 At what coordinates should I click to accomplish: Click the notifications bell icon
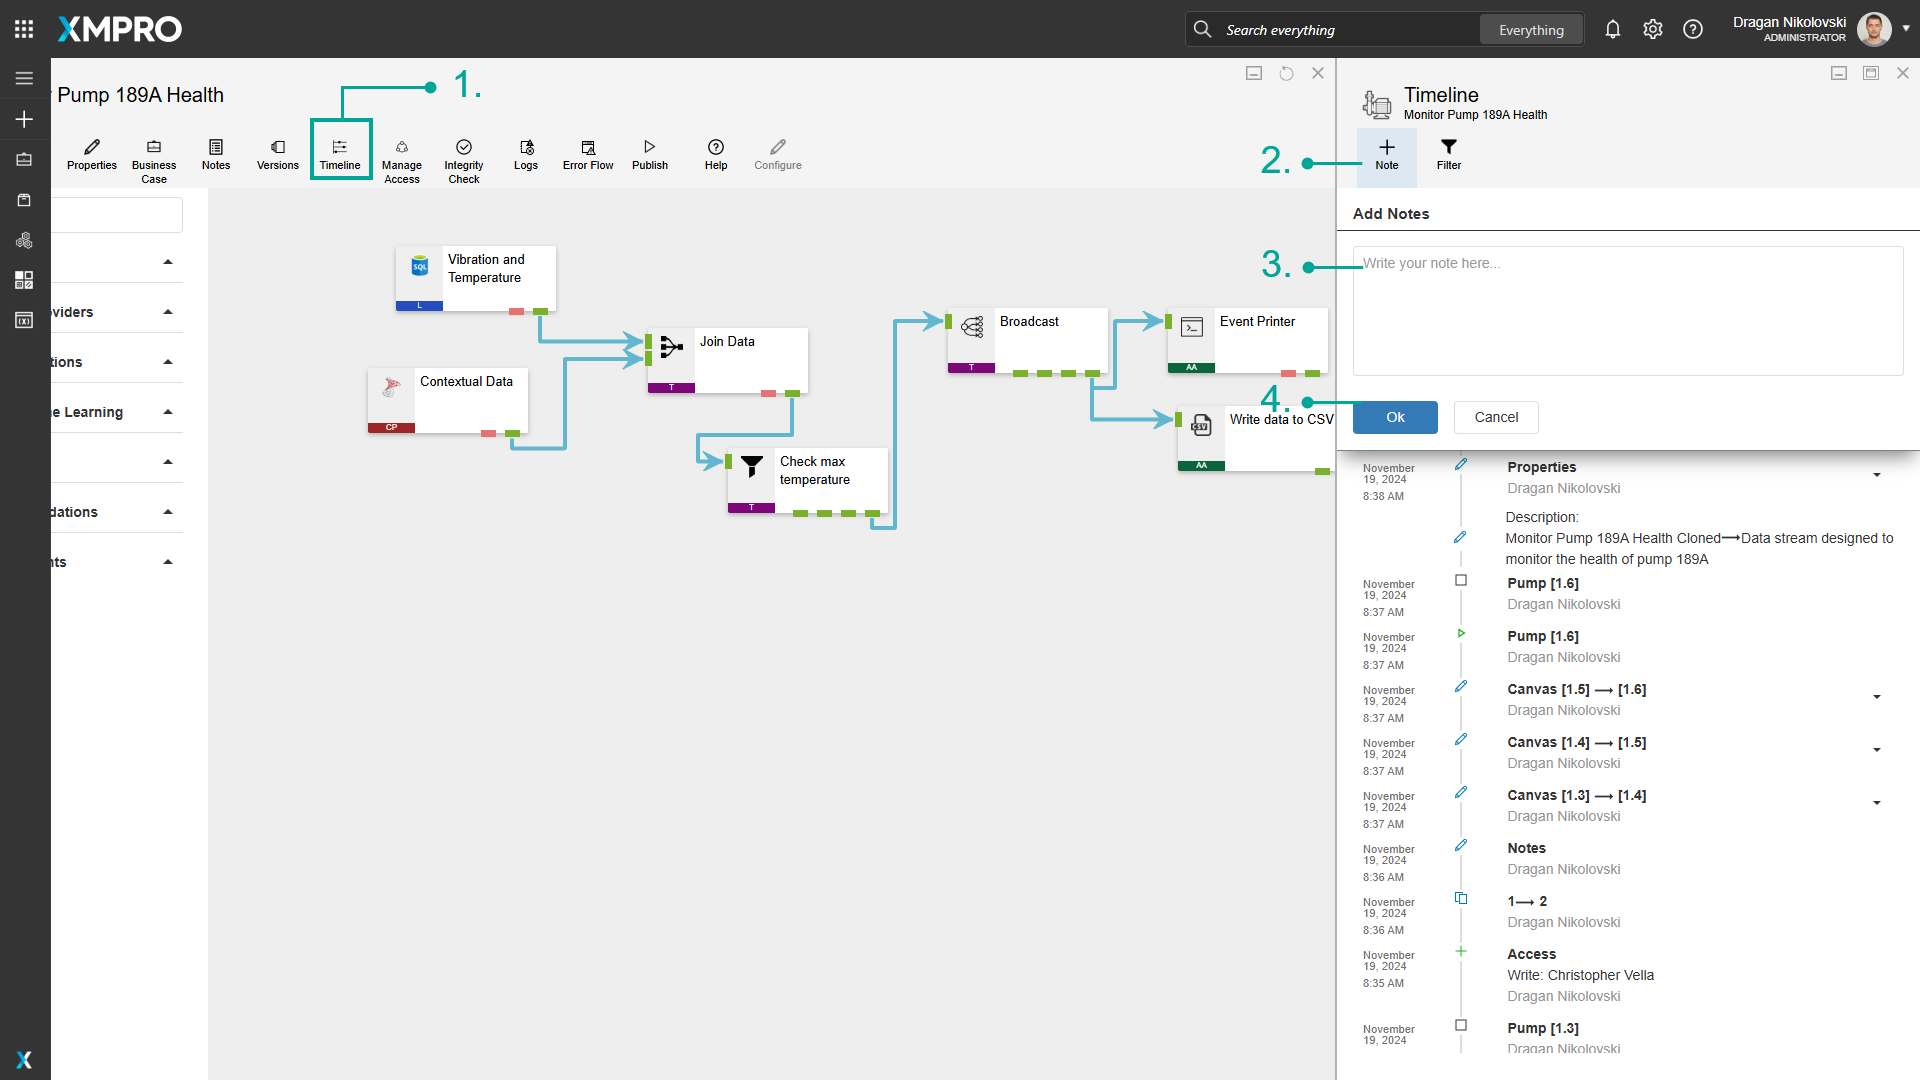point(1612,30)
